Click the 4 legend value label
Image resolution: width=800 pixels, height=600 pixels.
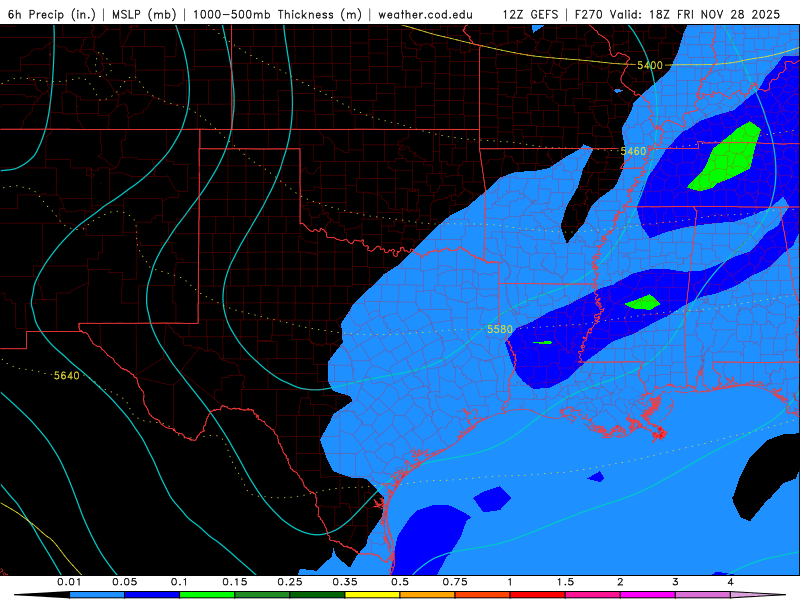pos(731,582)
